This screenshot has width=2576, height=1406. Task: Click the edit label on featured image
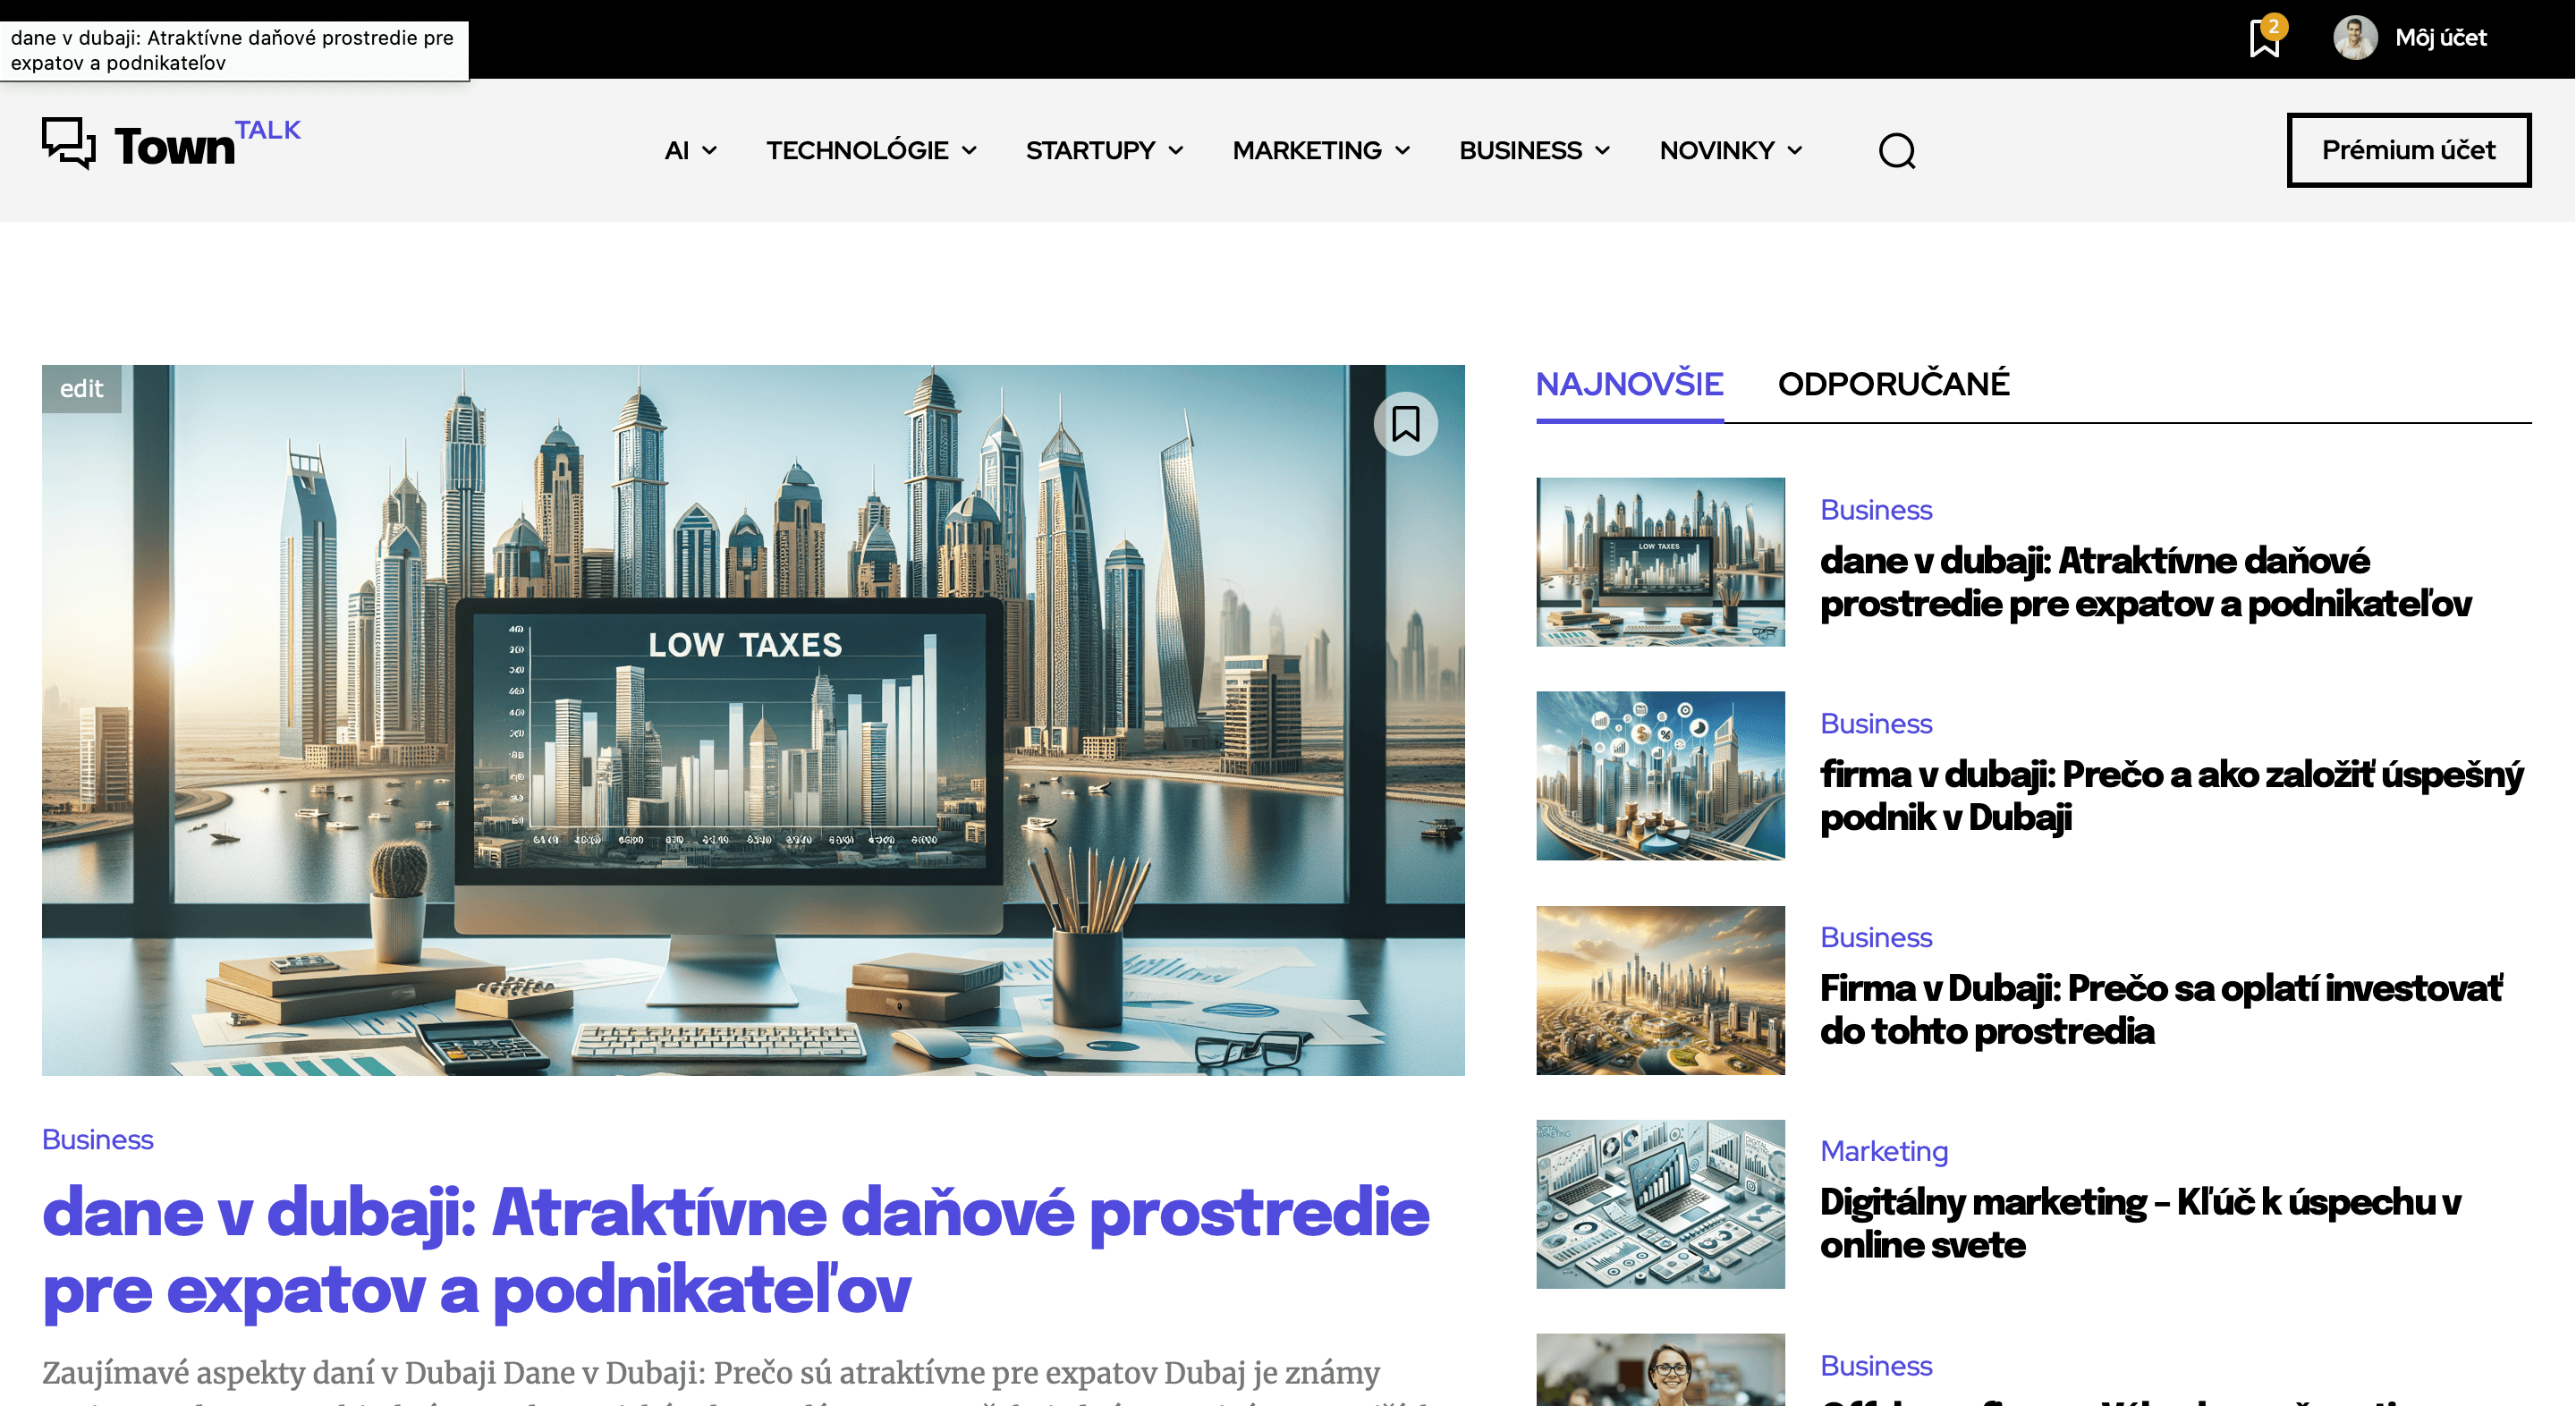[81, 389]
